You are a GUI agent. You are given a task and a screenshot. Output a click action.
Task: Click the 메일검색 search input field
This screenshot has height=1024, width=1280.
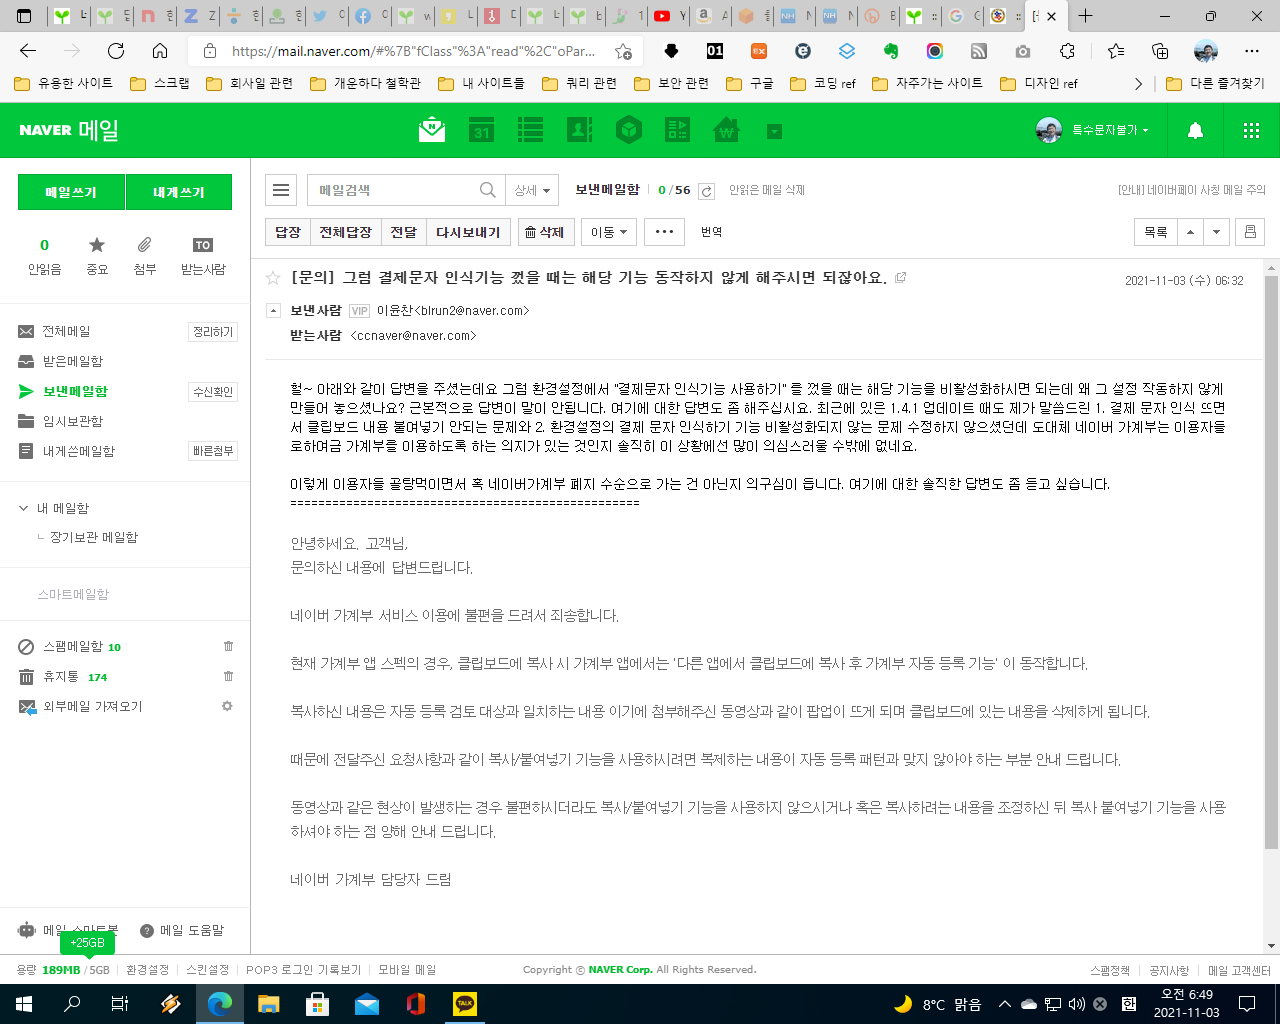click(393, 190)
